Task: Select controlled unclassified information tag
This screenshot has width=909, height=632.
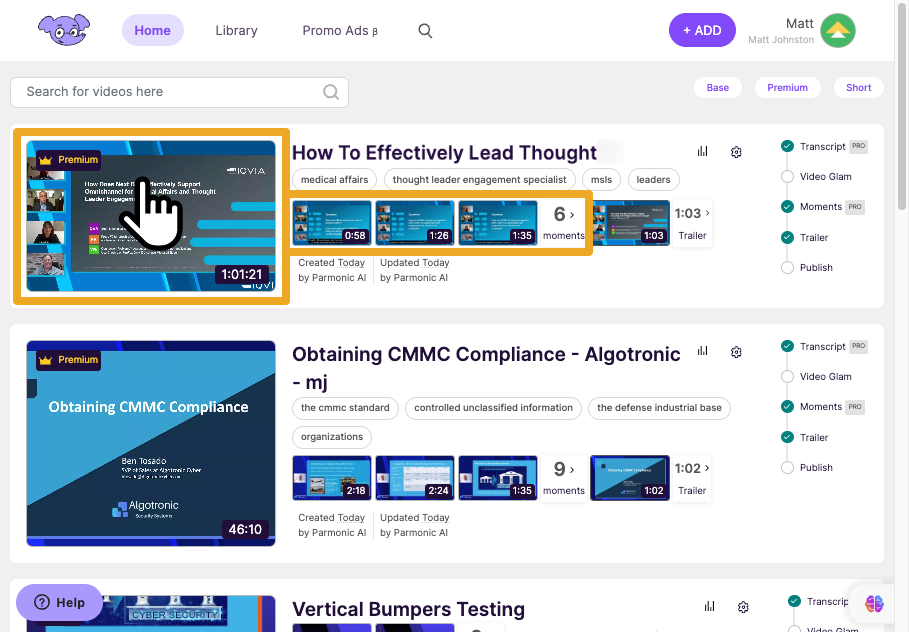Action: coord(493,408)
